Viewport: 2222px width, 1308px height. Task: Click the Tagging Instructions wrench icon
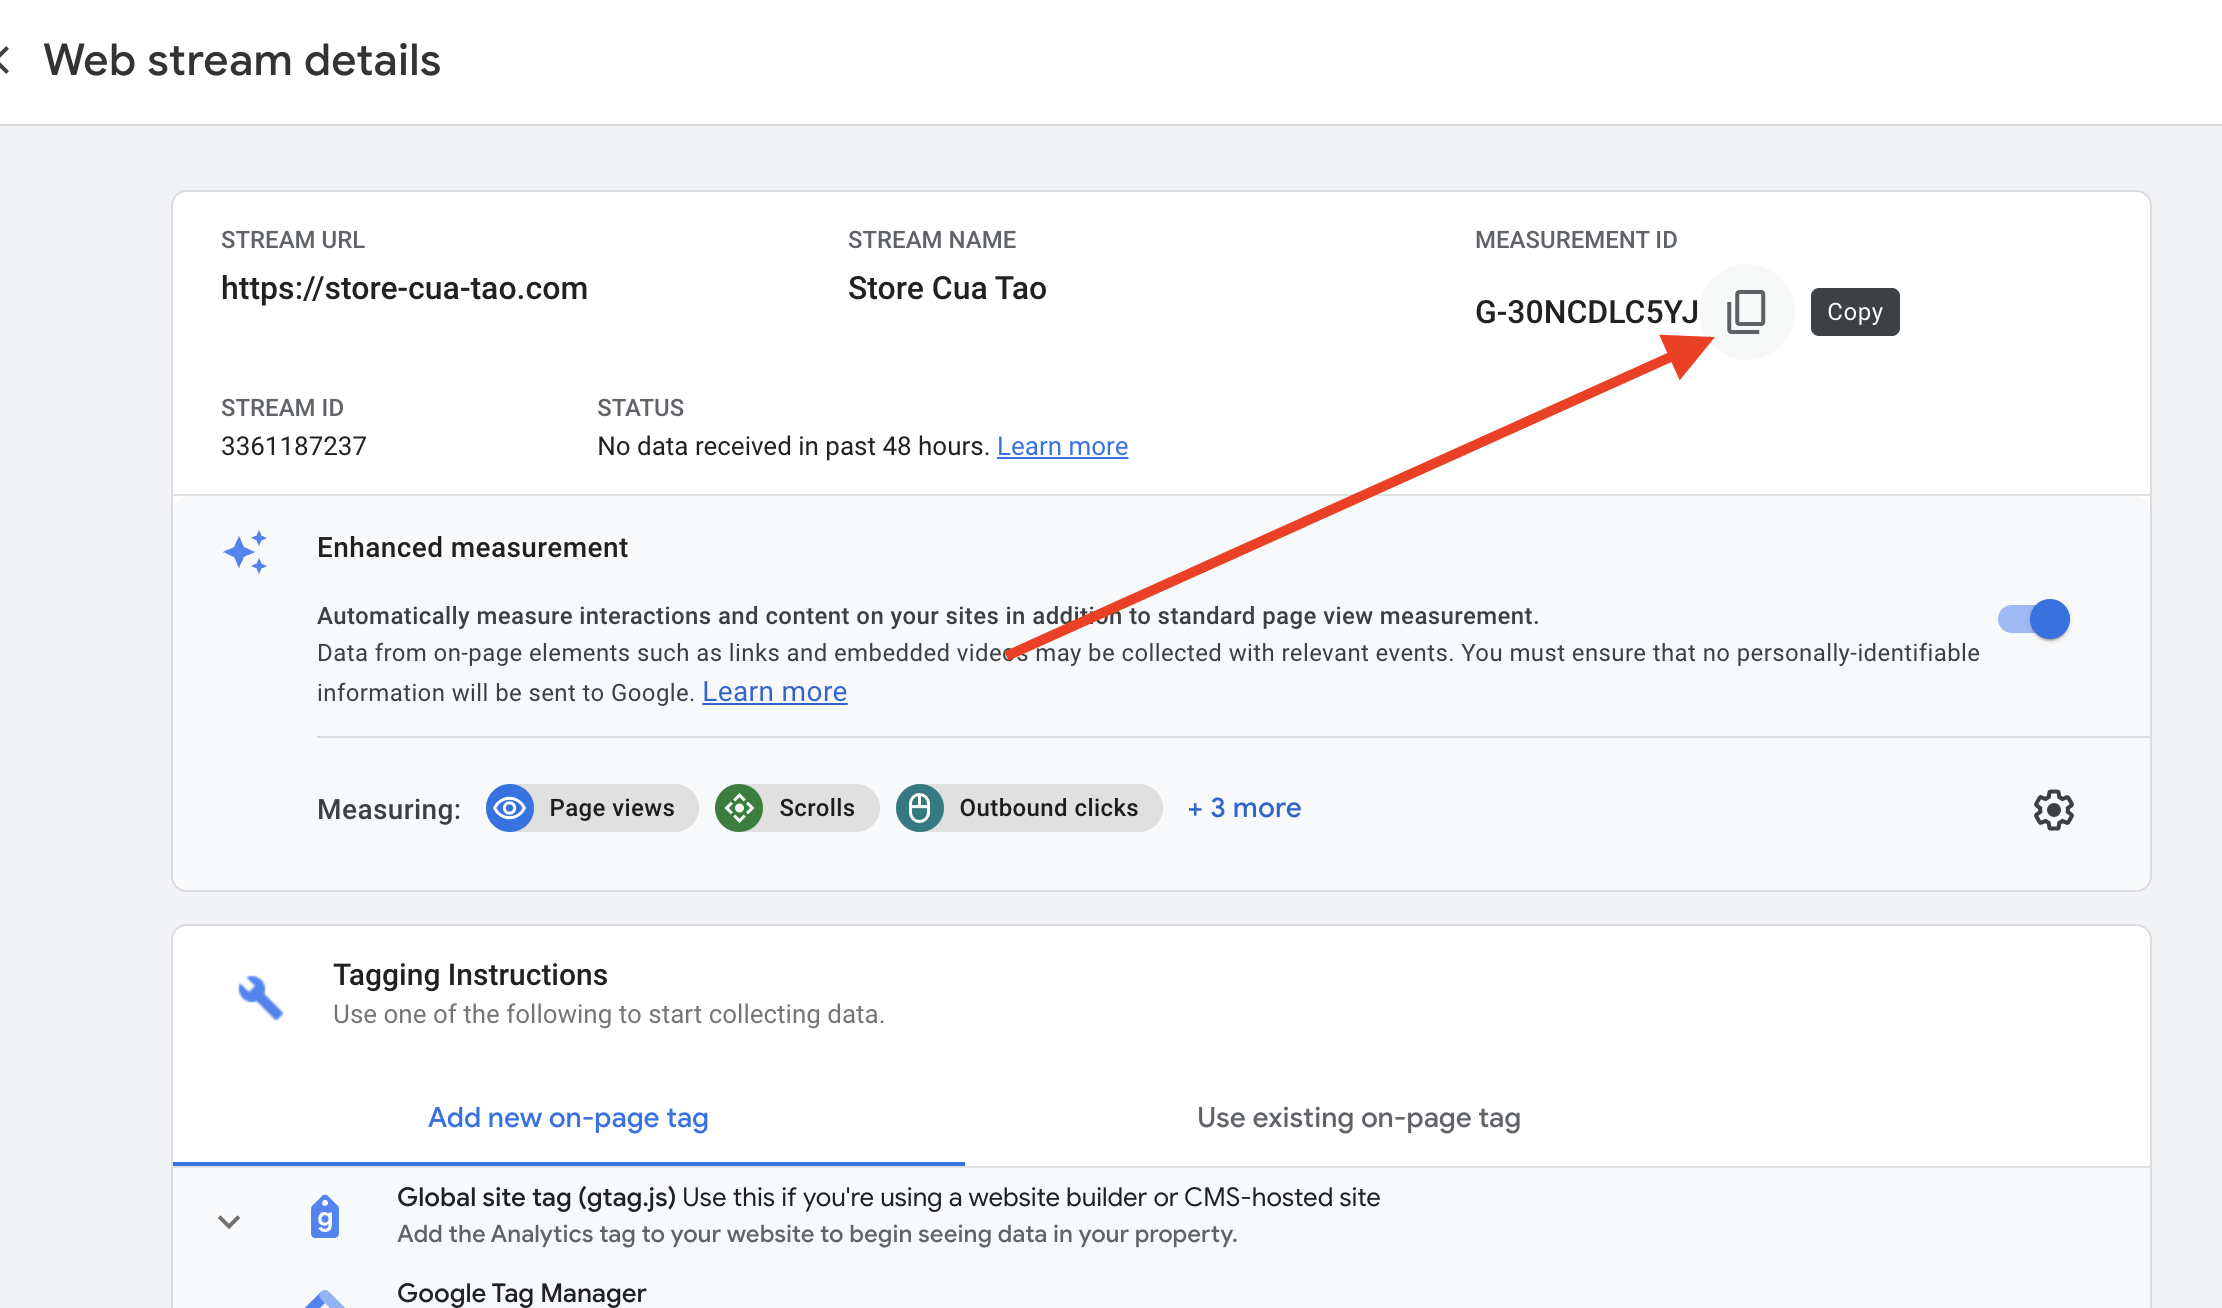tap(260, 997)
